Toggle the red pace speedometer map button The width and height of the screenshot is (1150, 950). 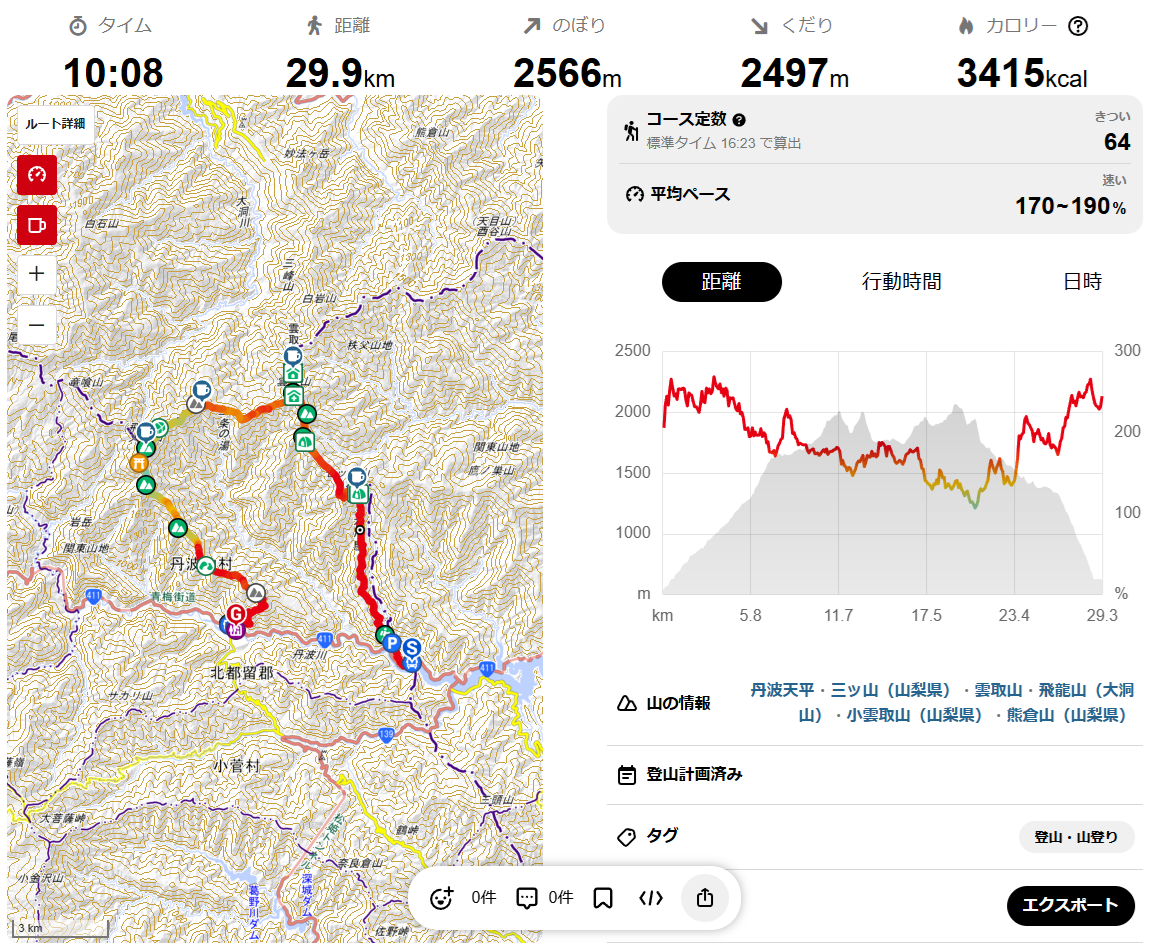pos(37,175)
